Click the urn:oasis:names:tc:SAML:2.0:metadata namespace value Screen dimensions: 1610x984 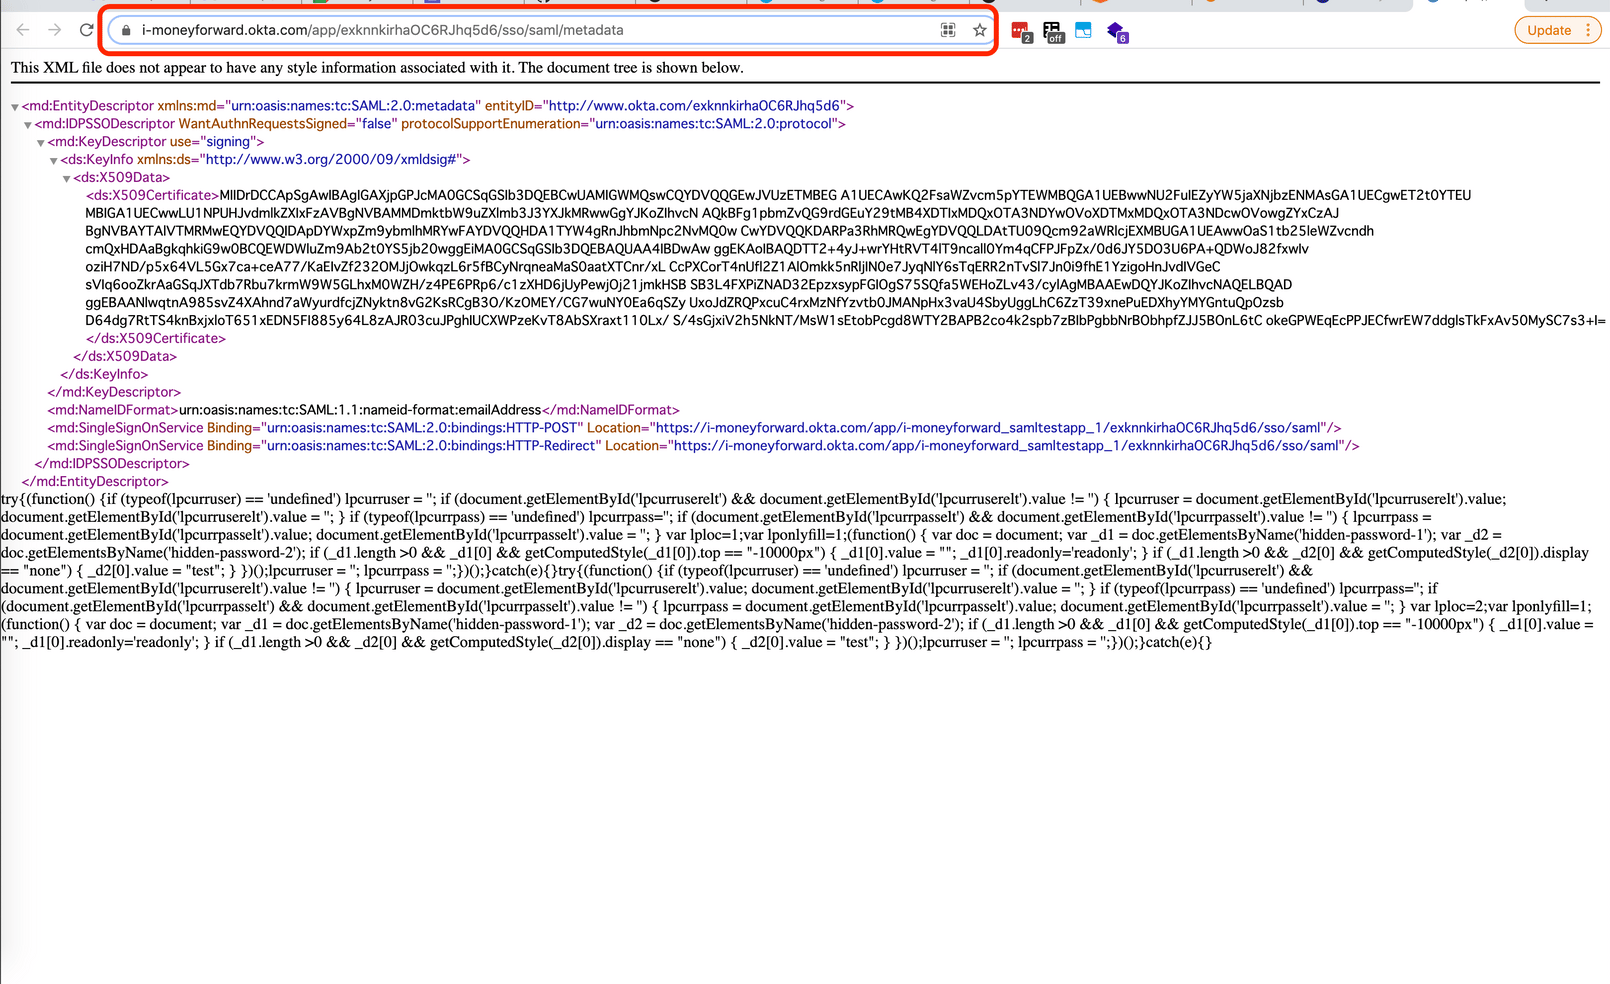tap(352, 106)
